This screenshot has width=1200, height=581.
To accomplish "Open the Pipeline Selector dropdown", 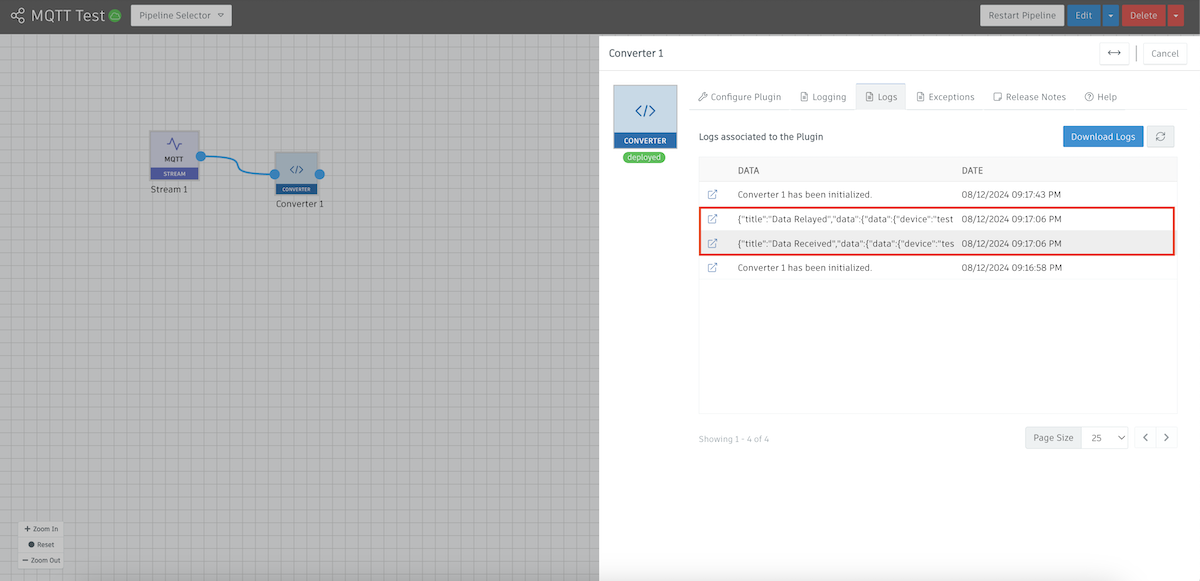I will [x=181, y=16].
